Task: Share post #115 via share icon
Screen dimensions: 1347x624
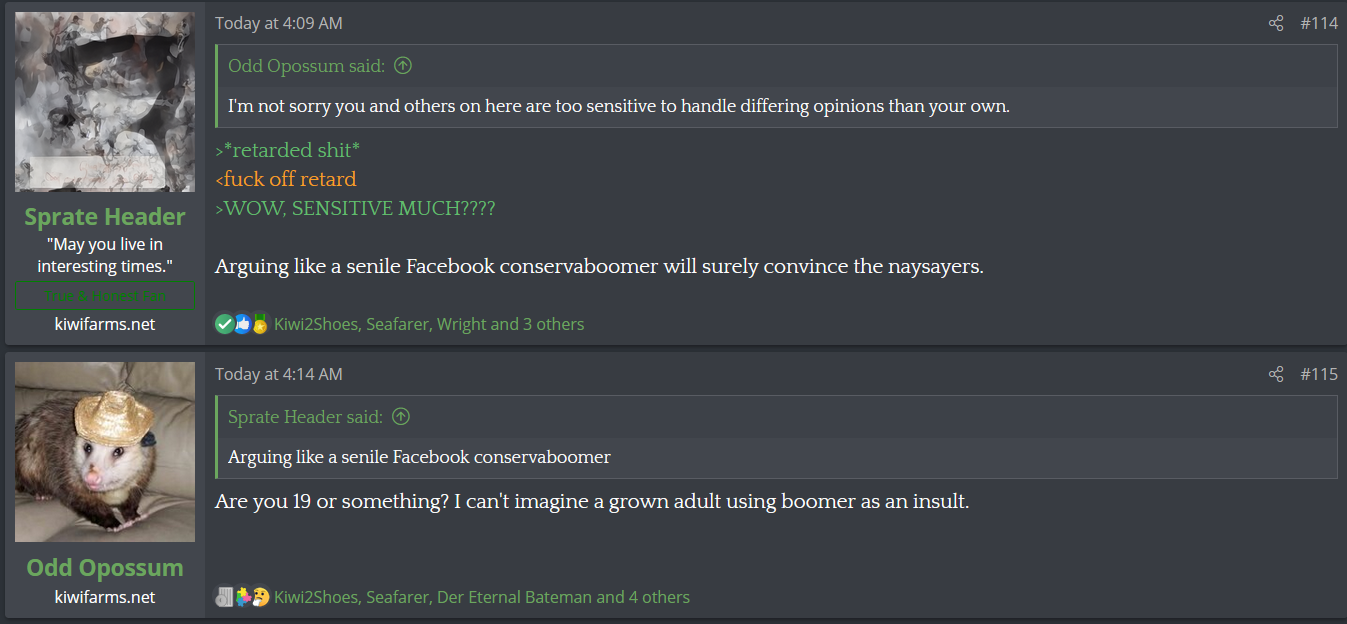Action: coord(1276,374)
